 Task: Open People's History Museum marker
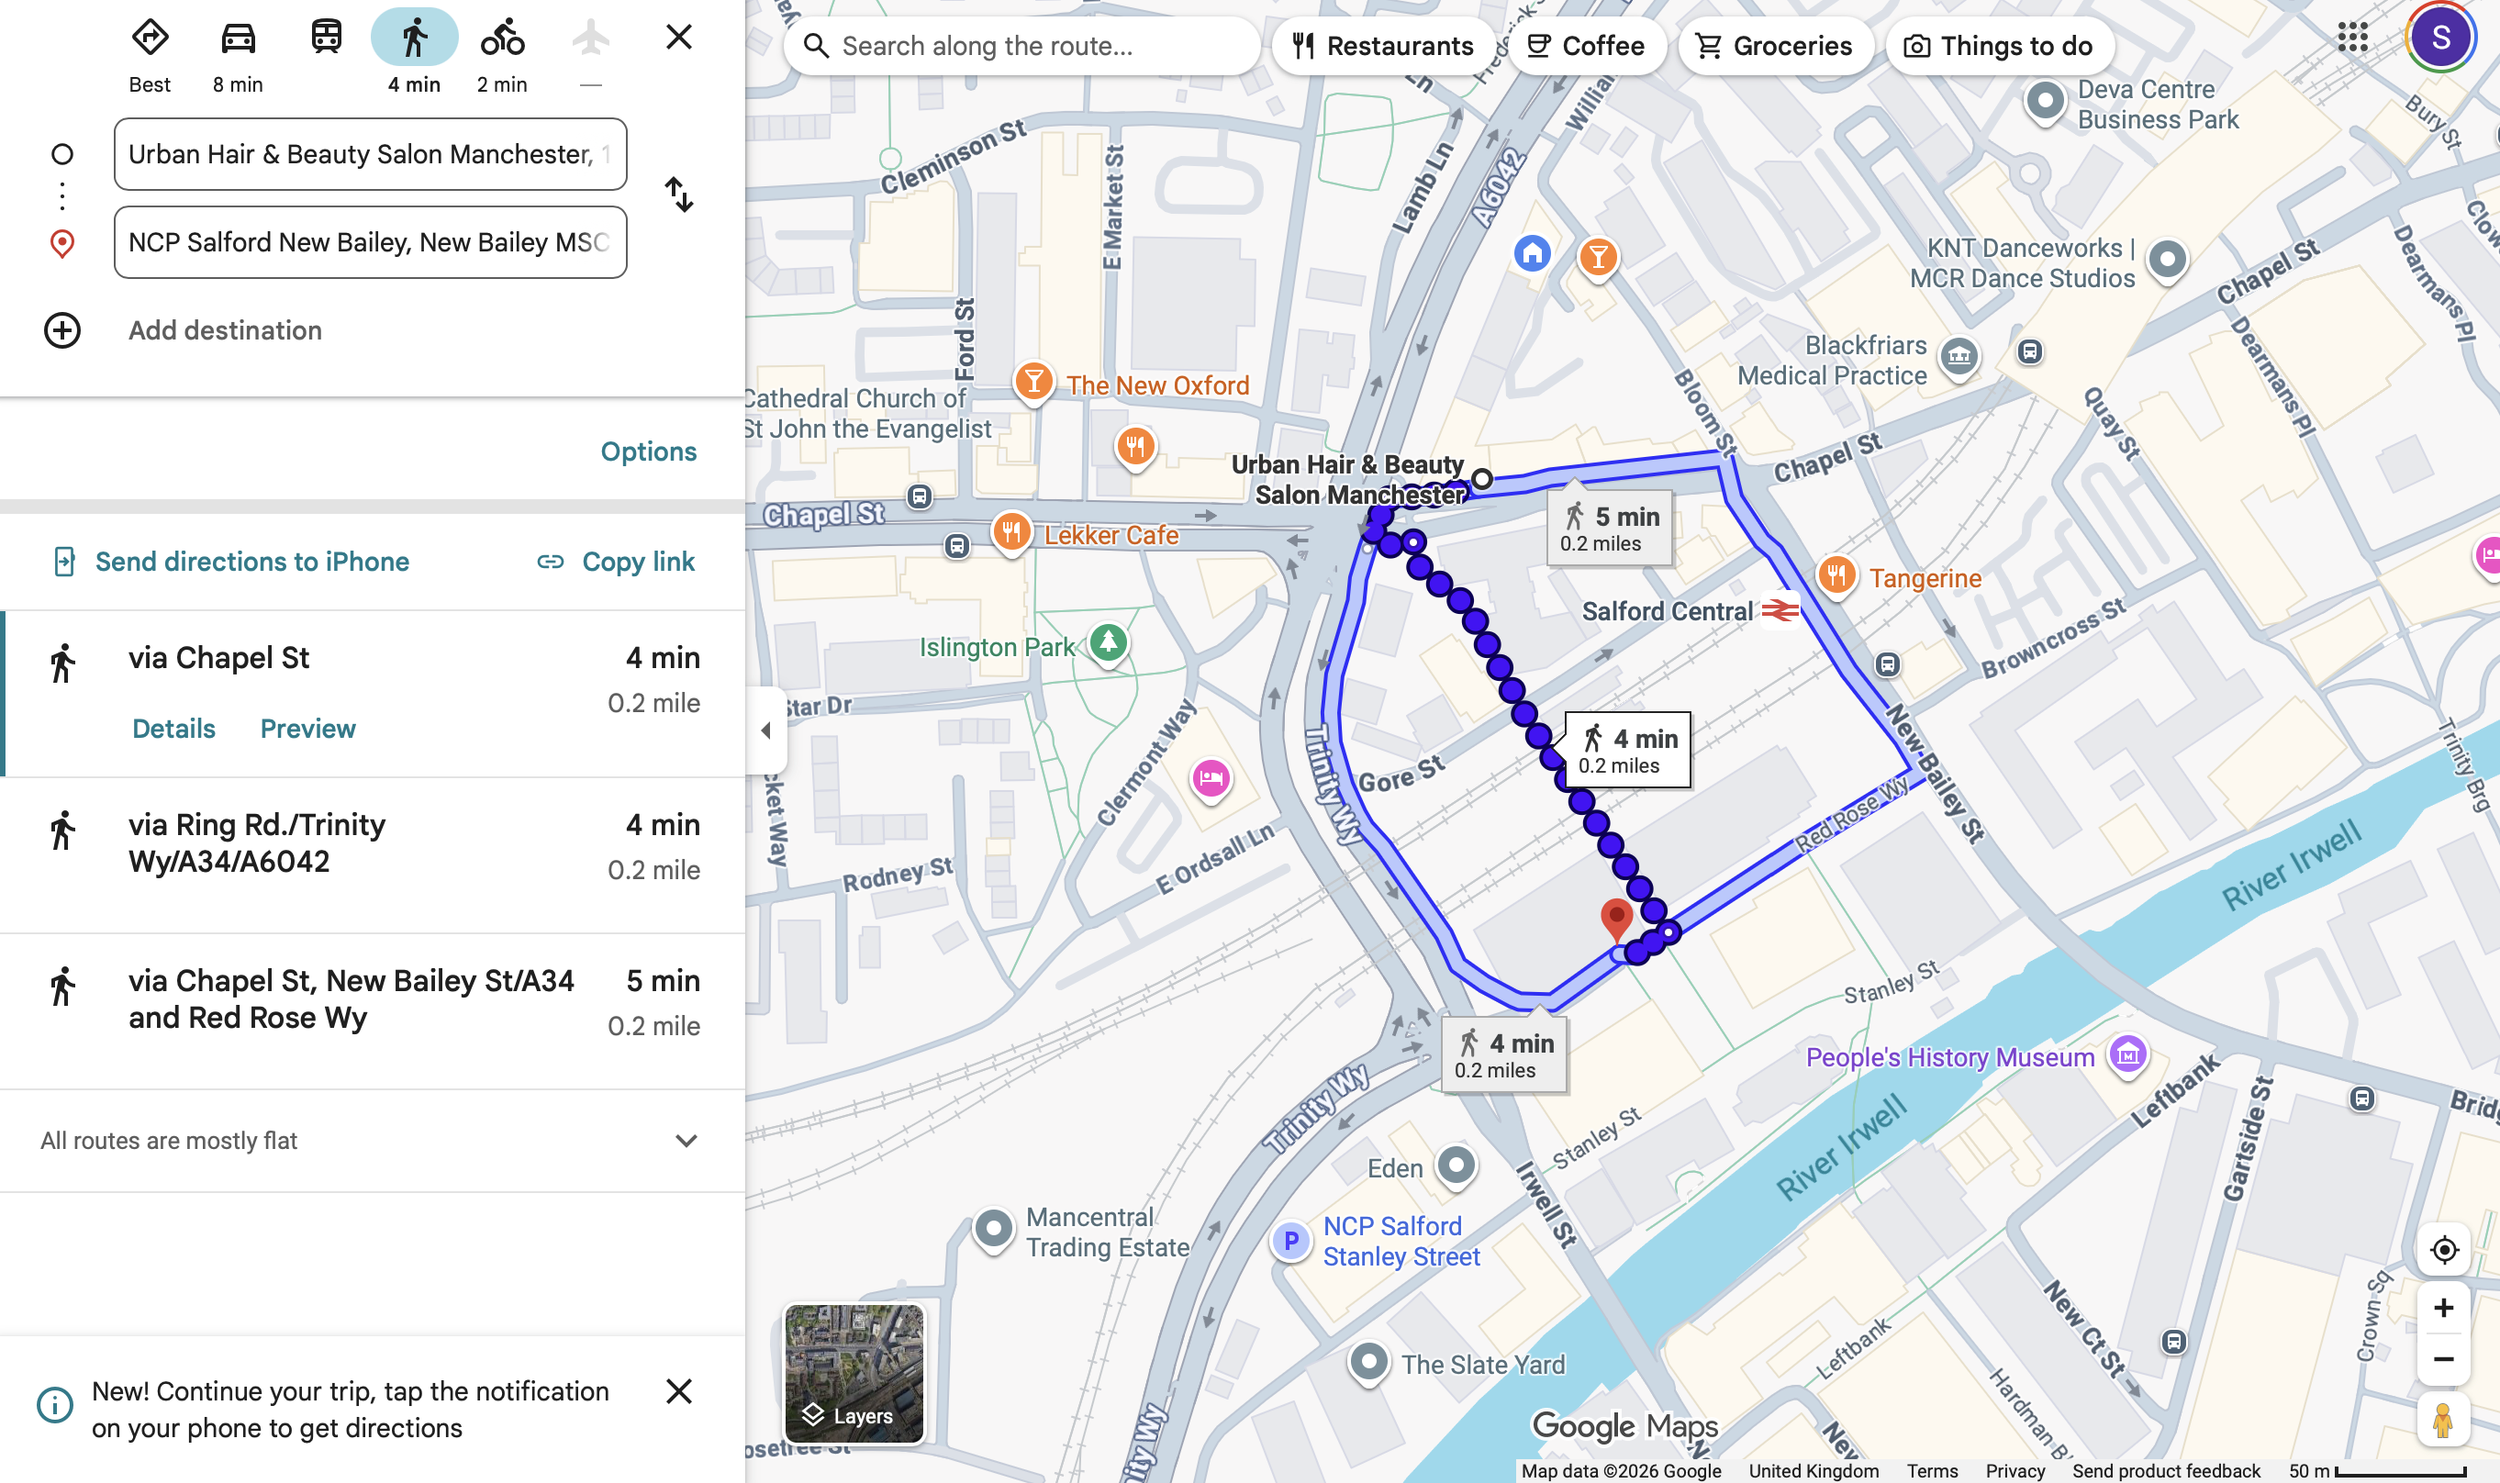pos(2127,1054)
